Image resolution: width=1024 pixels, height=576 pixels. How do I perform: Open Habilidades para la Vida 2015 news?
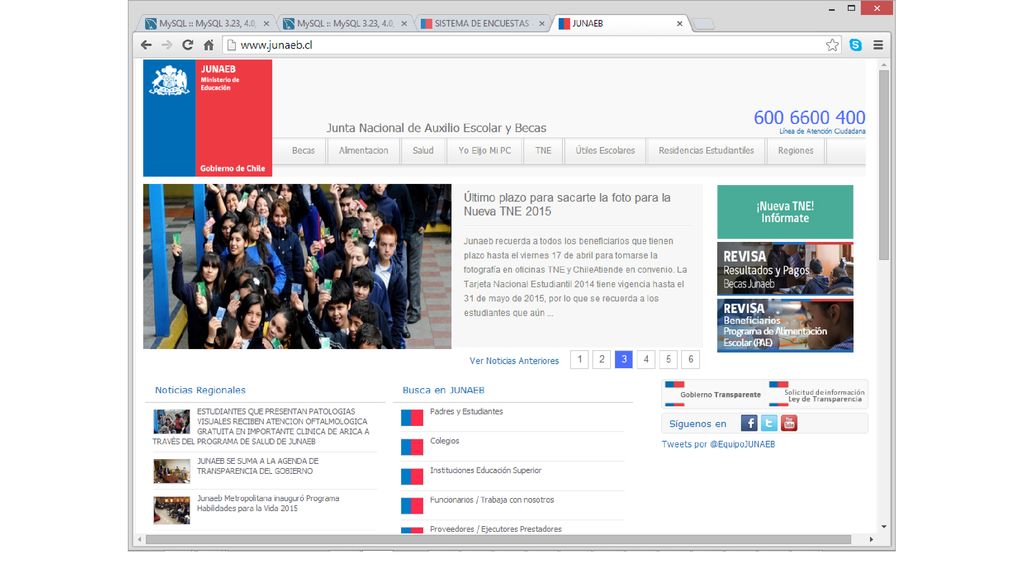click(268, 503)
